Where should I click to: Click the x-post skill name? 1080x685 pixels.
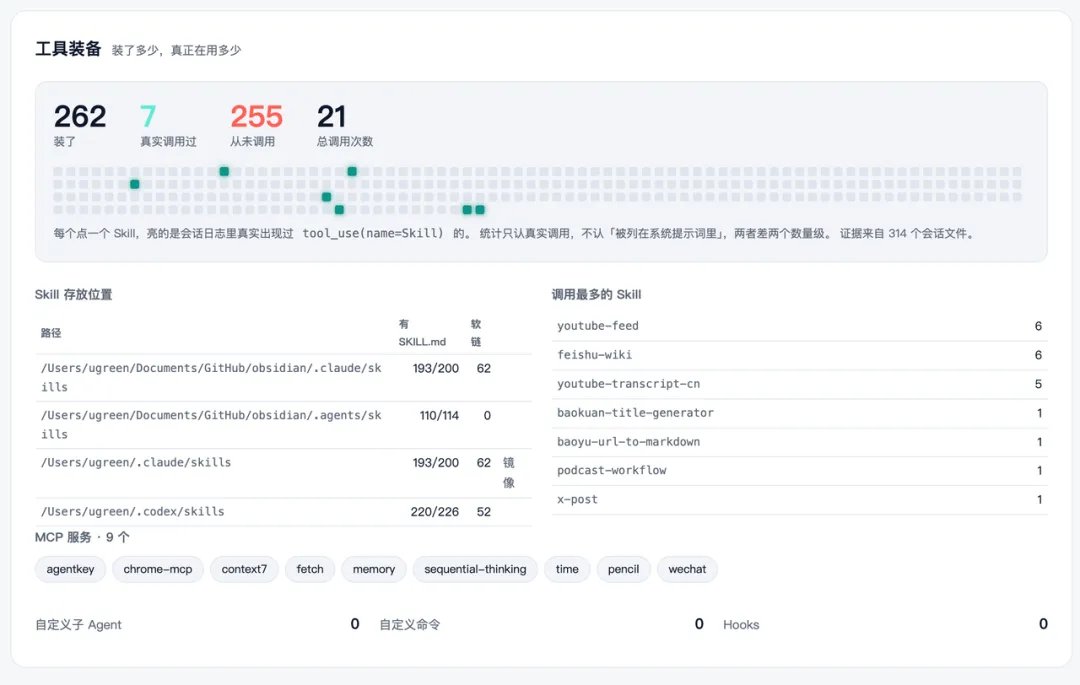click(x=577, y=500)
